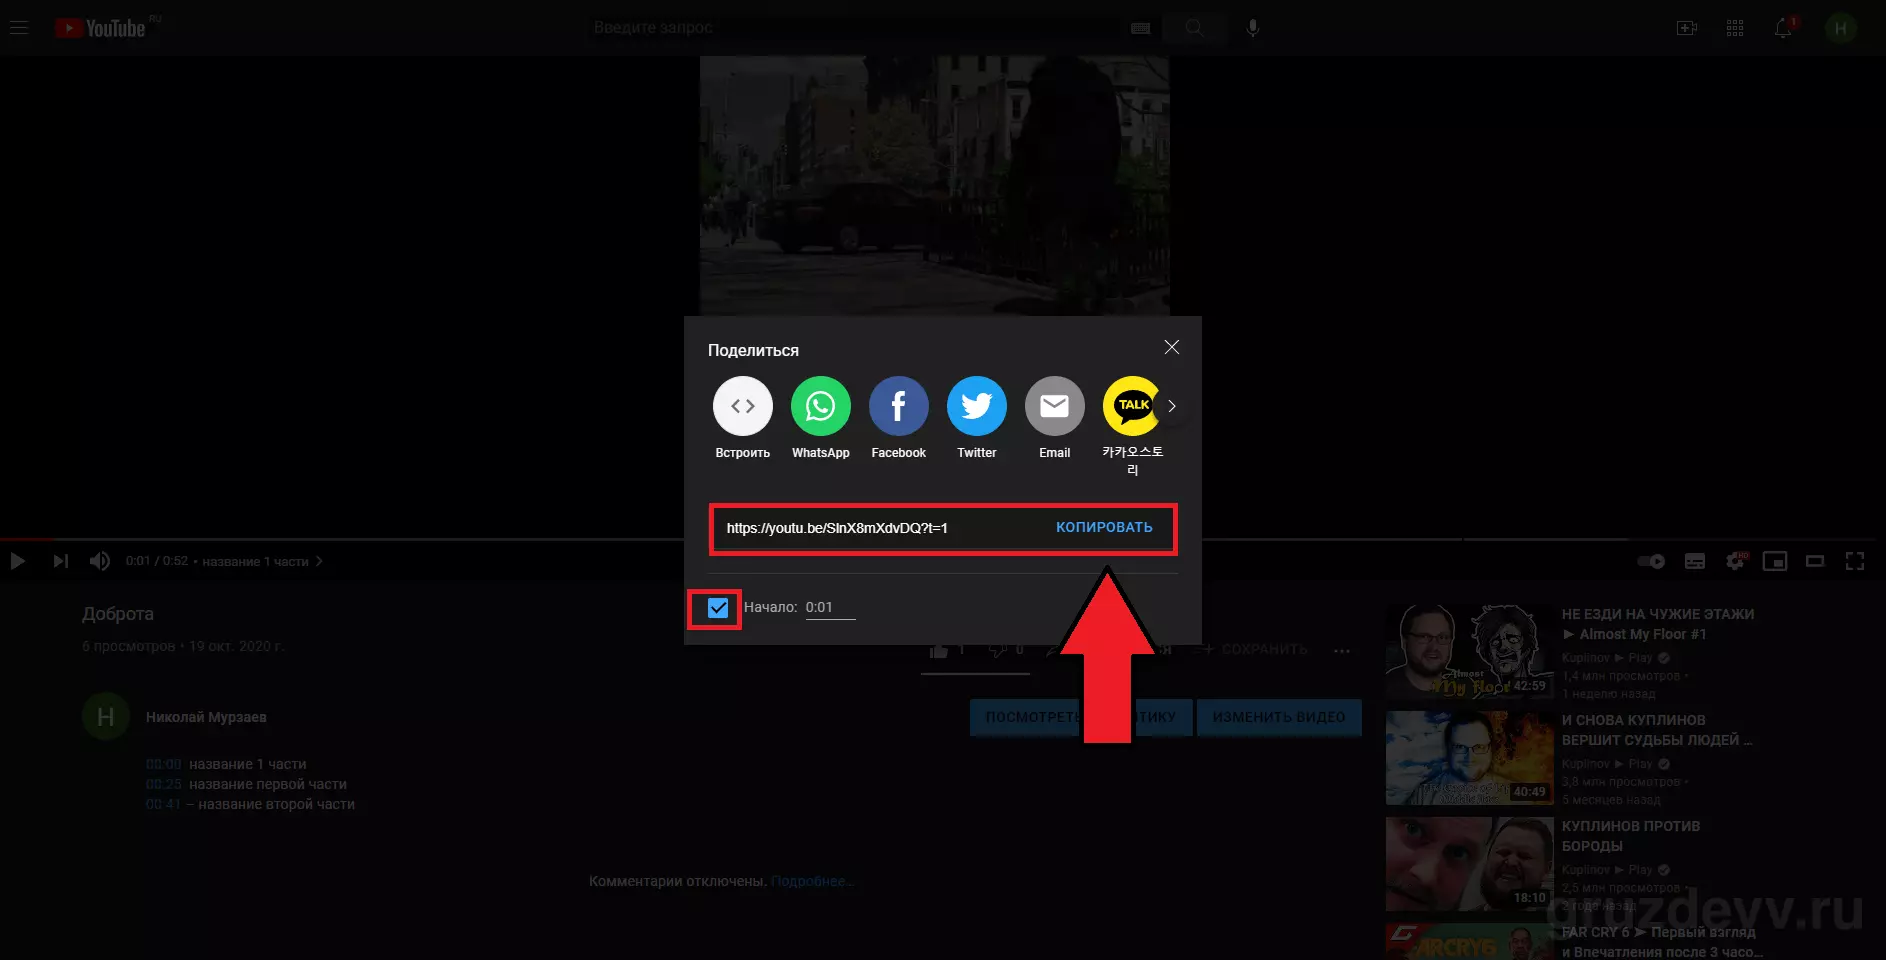Screen dimensions: 1886x960
Task: Click Подробнее link about comments
Action: [810, 881]
